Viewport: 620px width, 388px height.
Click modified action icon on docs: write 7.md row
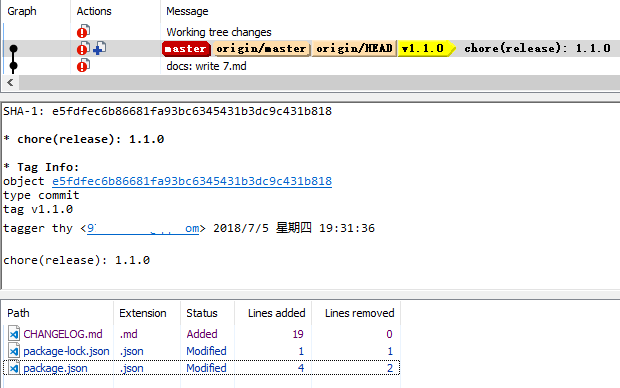point(83,65)
